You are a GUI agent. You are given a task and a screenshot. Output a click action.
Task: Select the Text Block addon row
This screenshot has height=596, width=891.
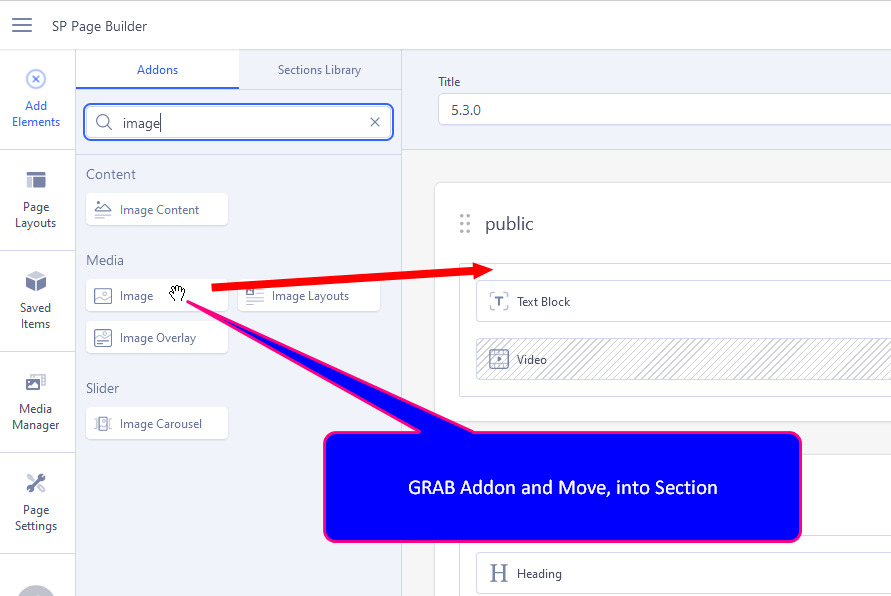[x=684, y=302]
